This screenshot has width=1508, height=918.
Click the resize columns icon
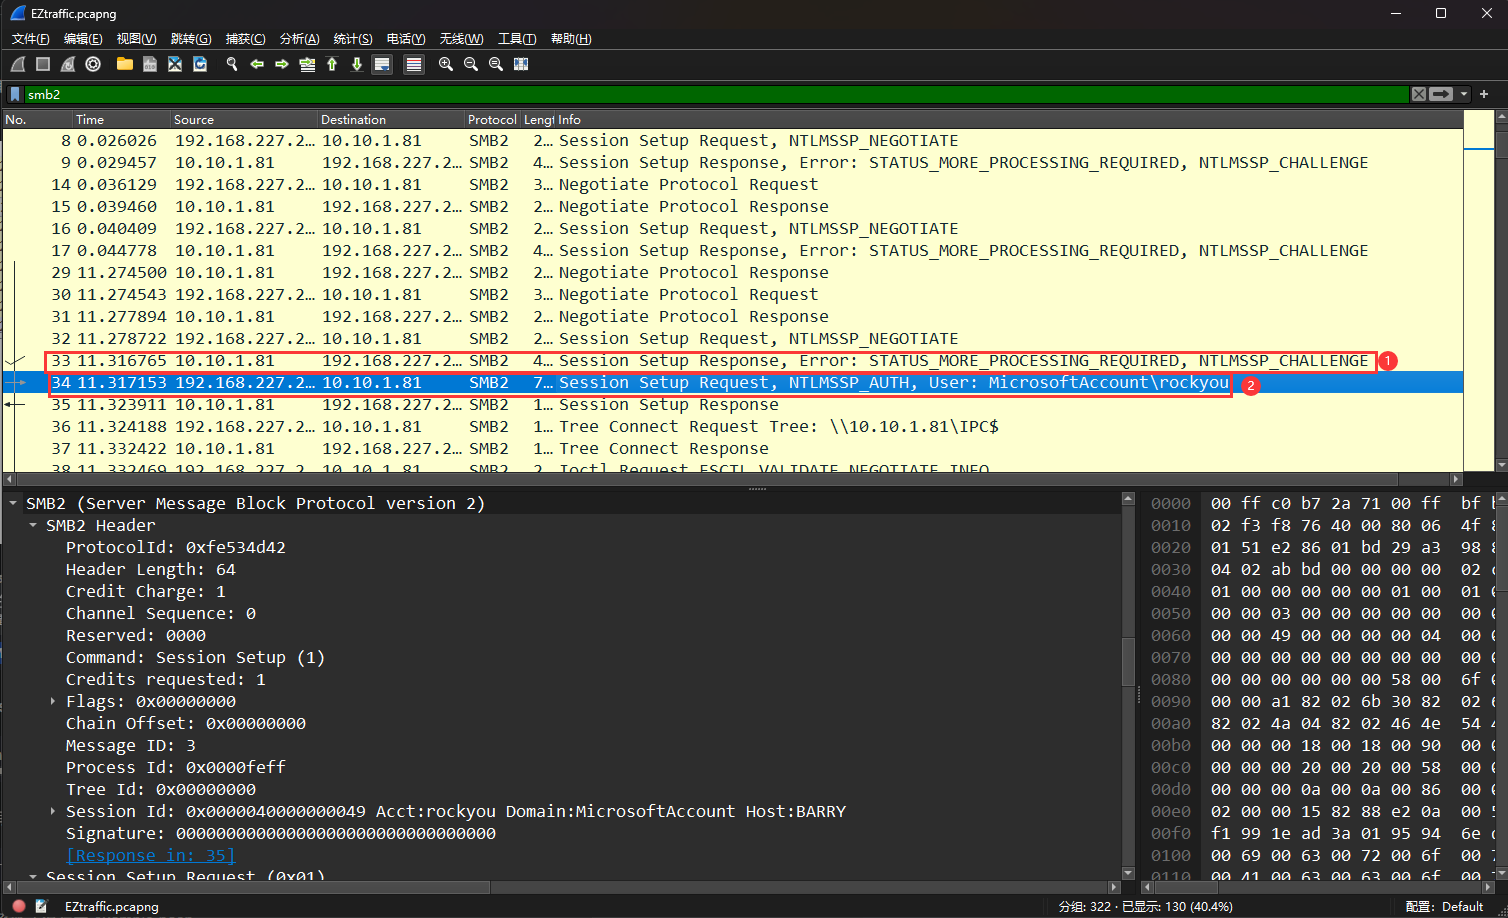click(x=521, y=64)
